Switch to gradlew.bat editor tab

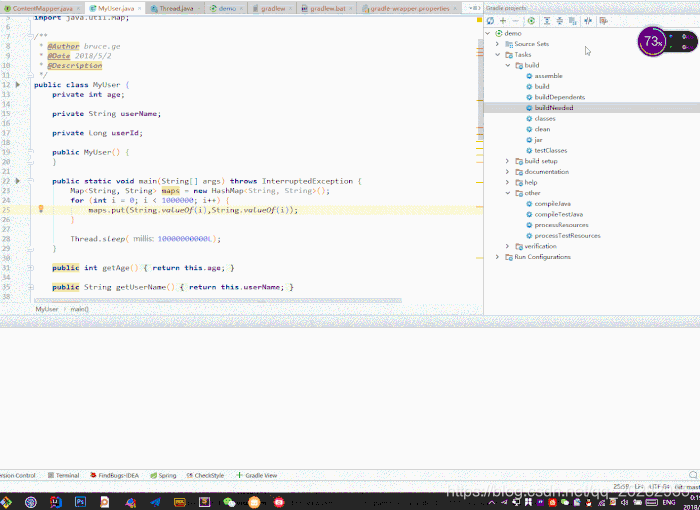[324, 8]
